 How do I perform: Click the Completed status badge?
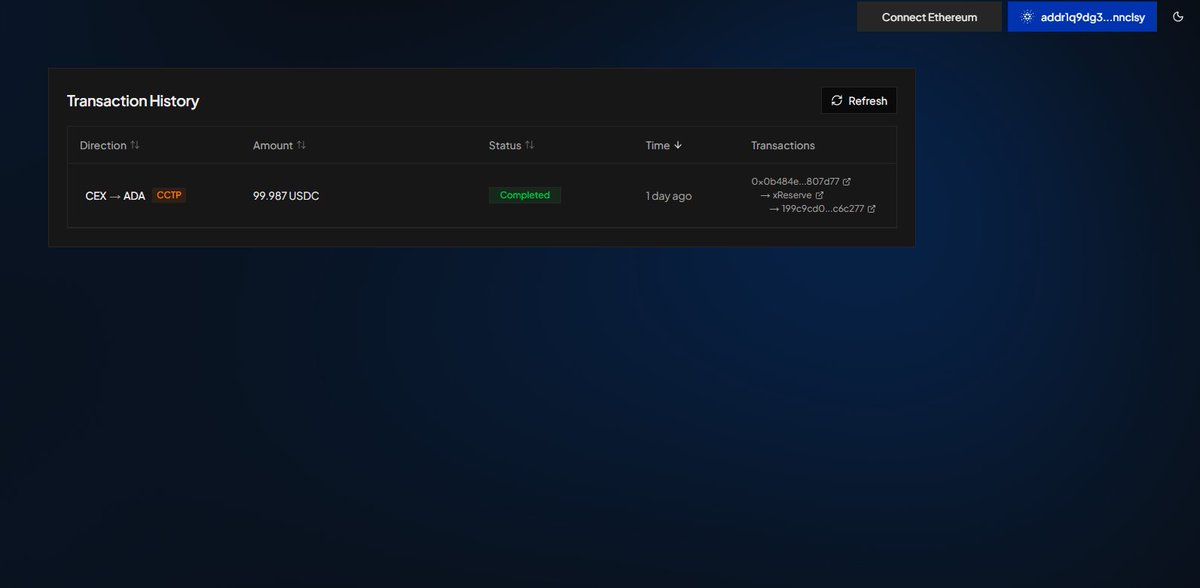coord(525,195)
